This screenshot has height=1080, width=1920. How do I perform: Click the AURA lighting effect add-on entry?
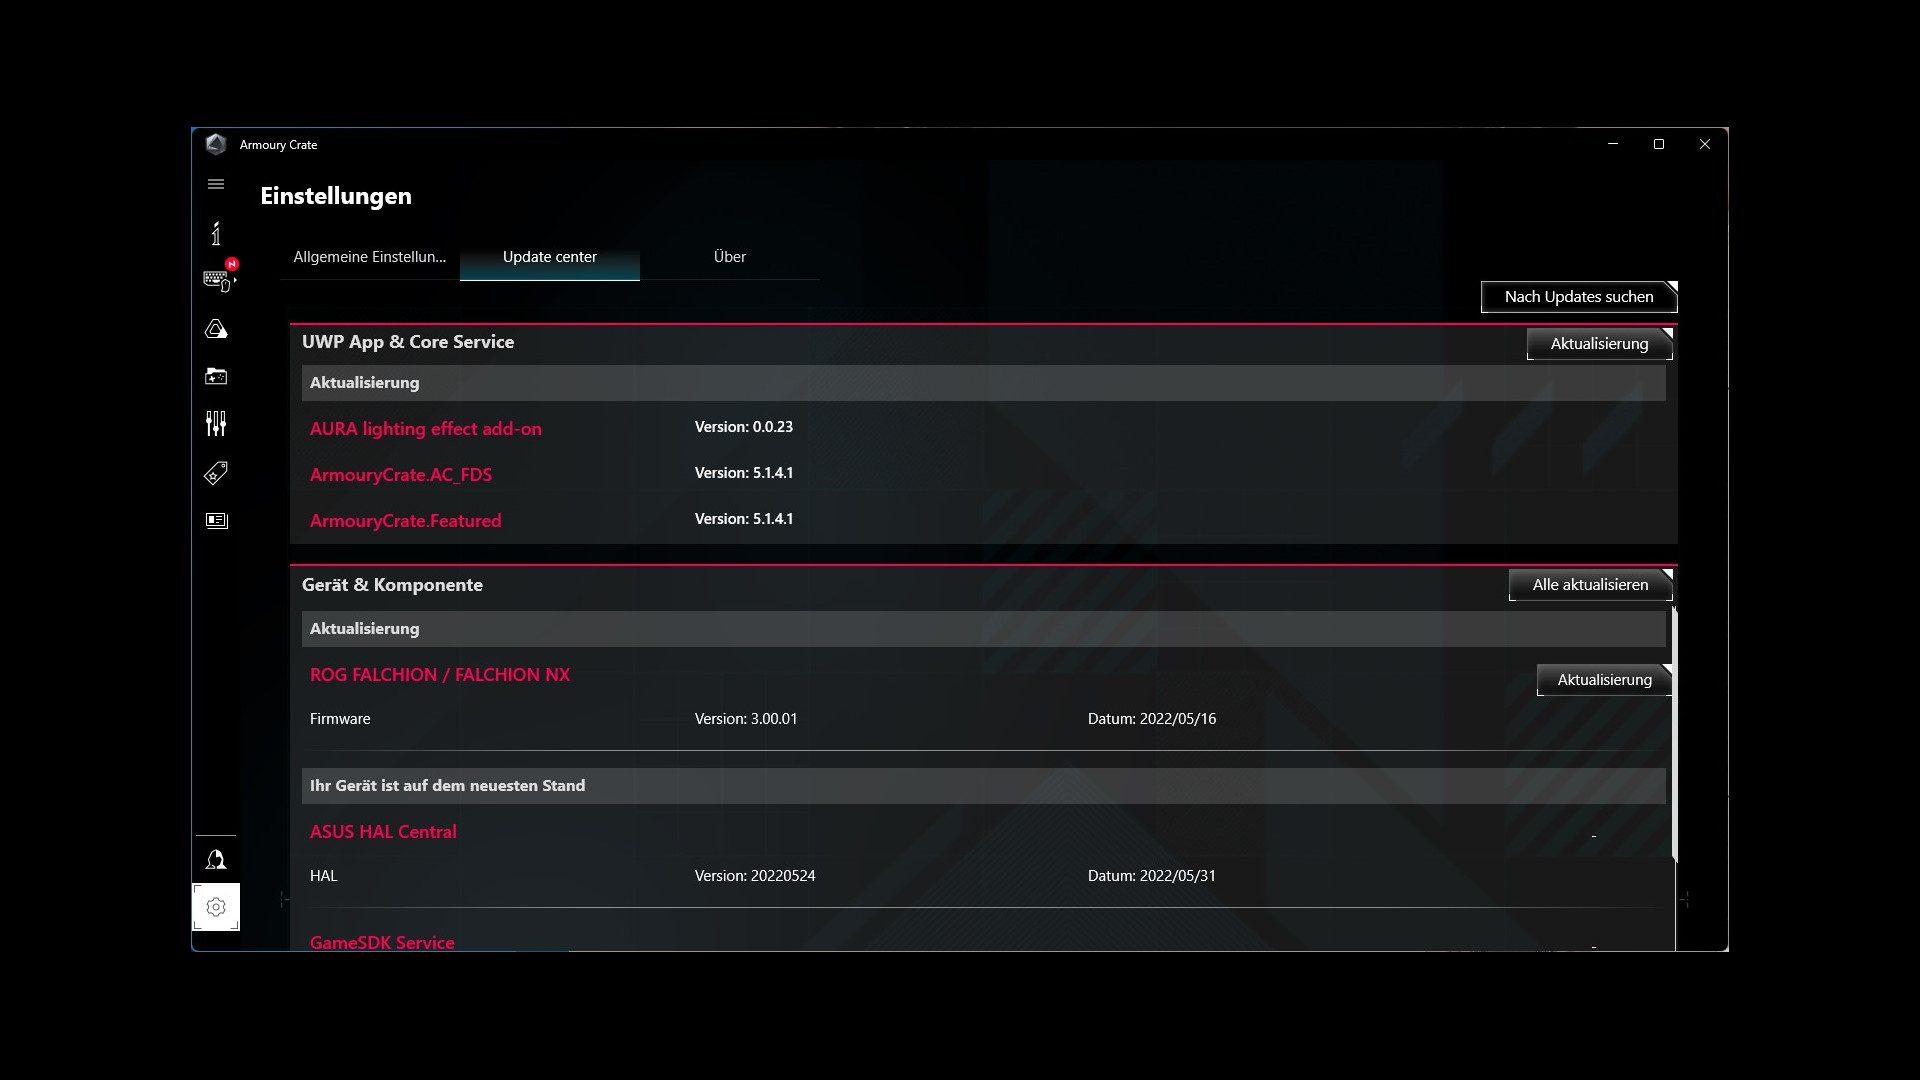point(425,429)
